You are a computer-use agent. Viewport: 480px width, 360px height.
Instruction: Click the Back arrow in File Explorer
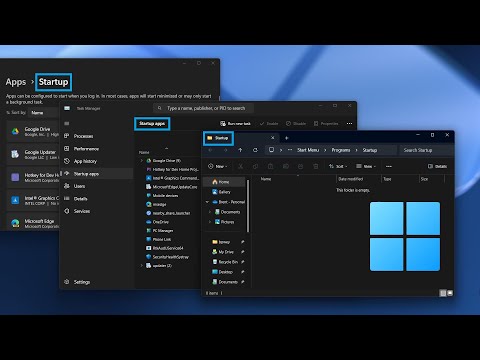coord(210,150)
